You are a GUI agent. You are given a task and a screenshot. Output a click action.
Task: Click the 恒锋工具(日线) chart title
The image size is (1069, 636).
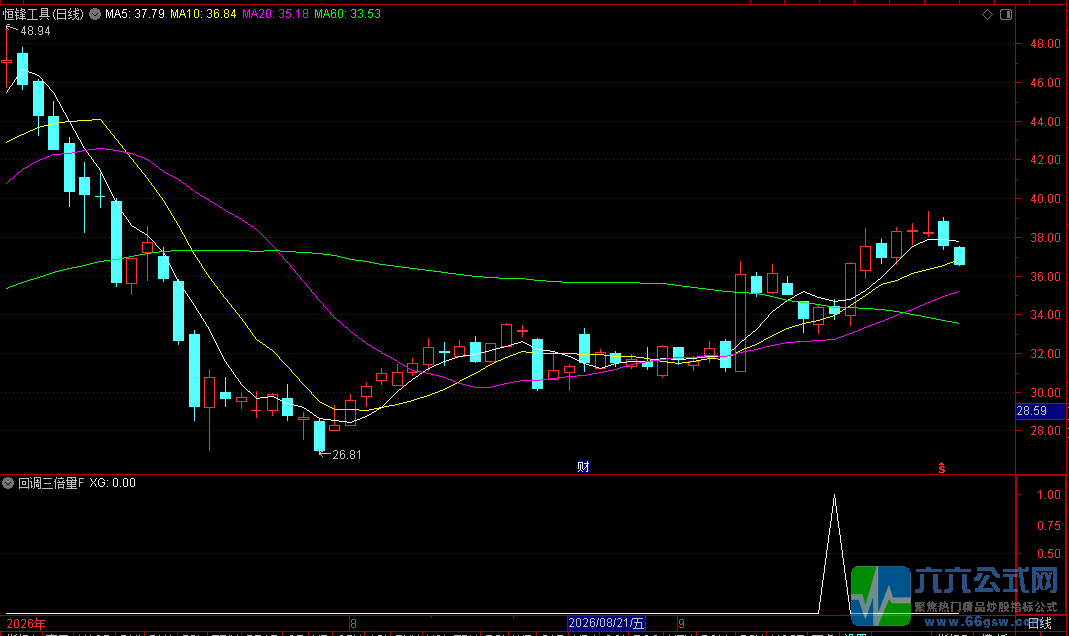click(44, 14)
